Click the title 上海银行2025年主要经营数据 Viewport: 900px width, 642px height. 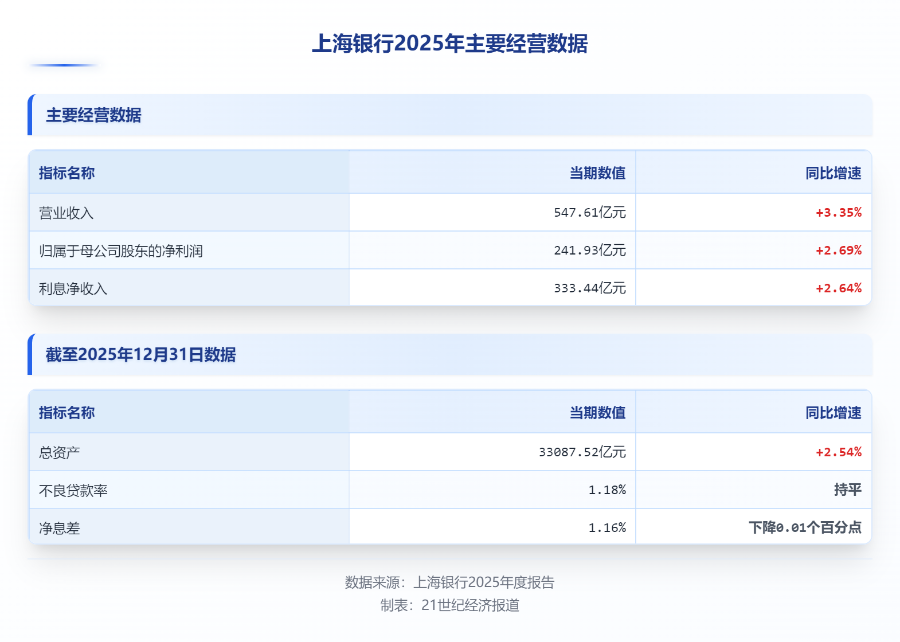click(x=450, y=44)
